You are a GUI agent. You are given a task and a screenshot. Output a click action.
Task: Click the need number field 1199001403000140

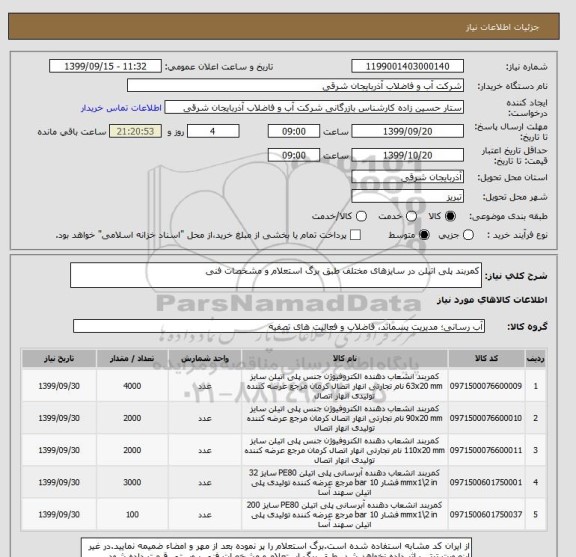pos(407,67)
